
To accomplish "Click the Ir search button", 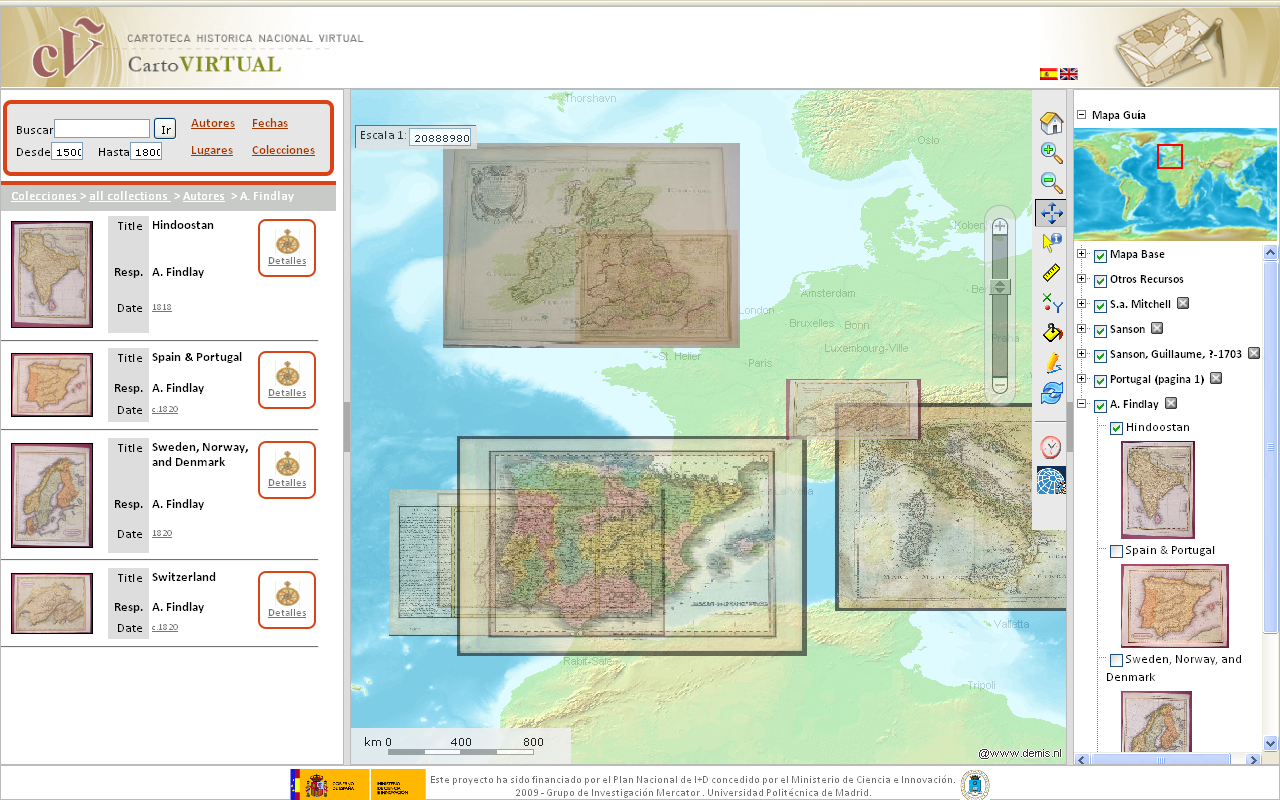I will pyautogui.click(x=165, y=128).
